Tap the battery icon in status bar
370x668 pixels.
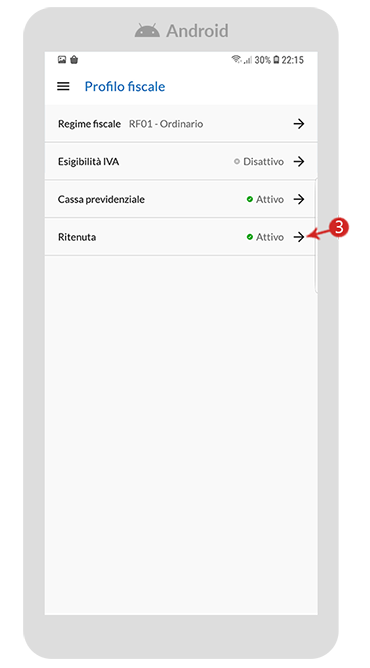[x=276, y=60]
